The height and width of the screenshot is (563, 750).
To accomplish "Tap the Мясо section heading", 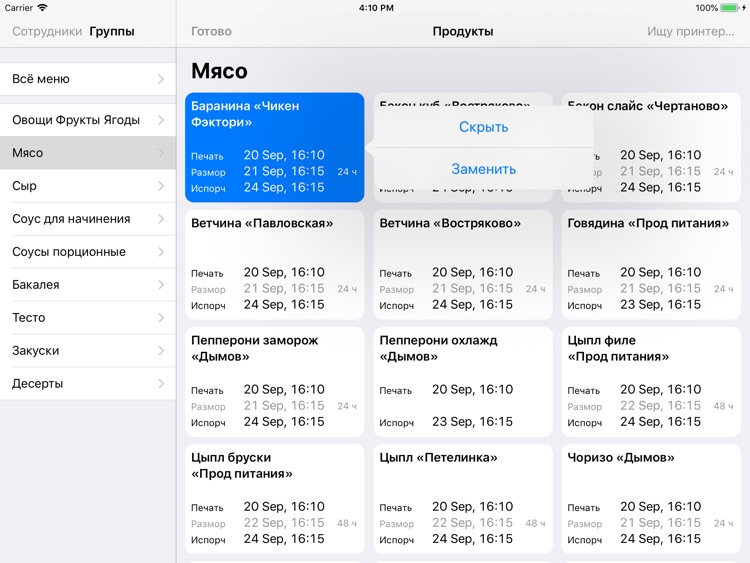I will coord(220,71).
